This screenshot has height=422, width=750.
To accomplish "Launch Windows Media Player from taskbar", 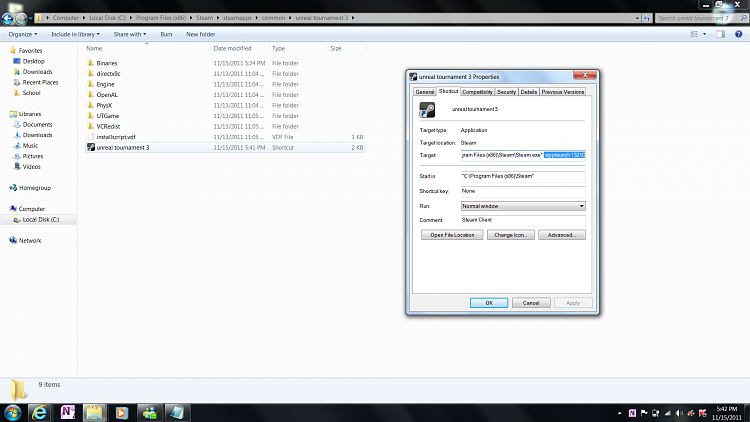I will point(121,412).
